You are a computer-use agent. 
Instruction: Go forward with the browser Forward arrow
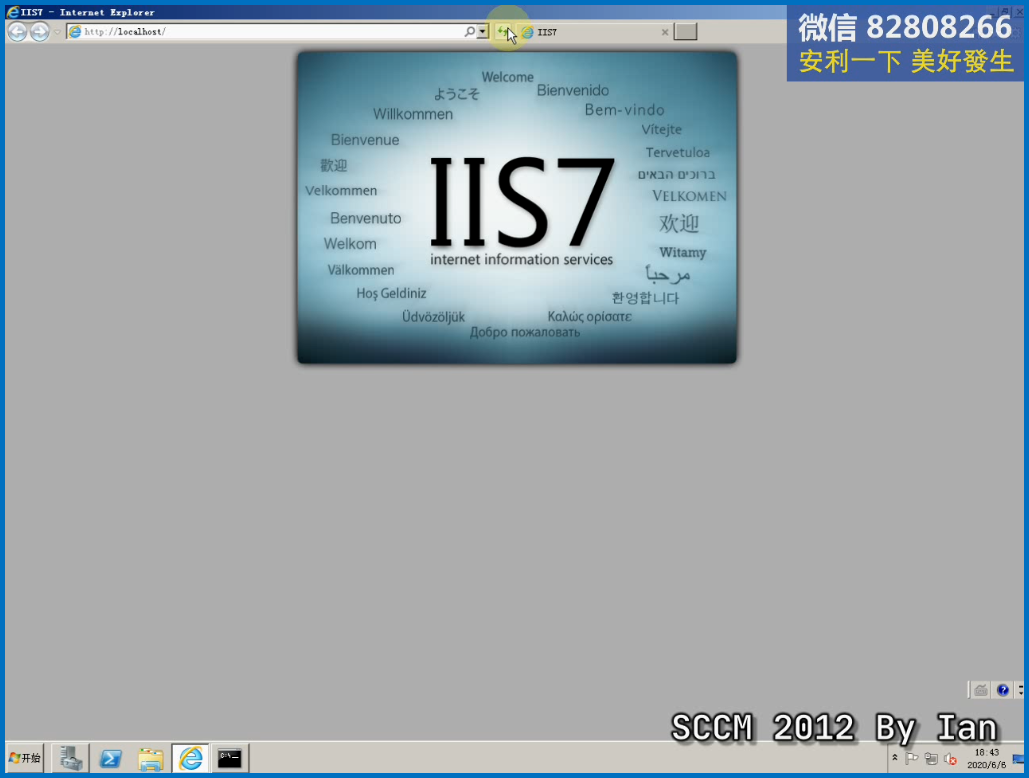40,31
